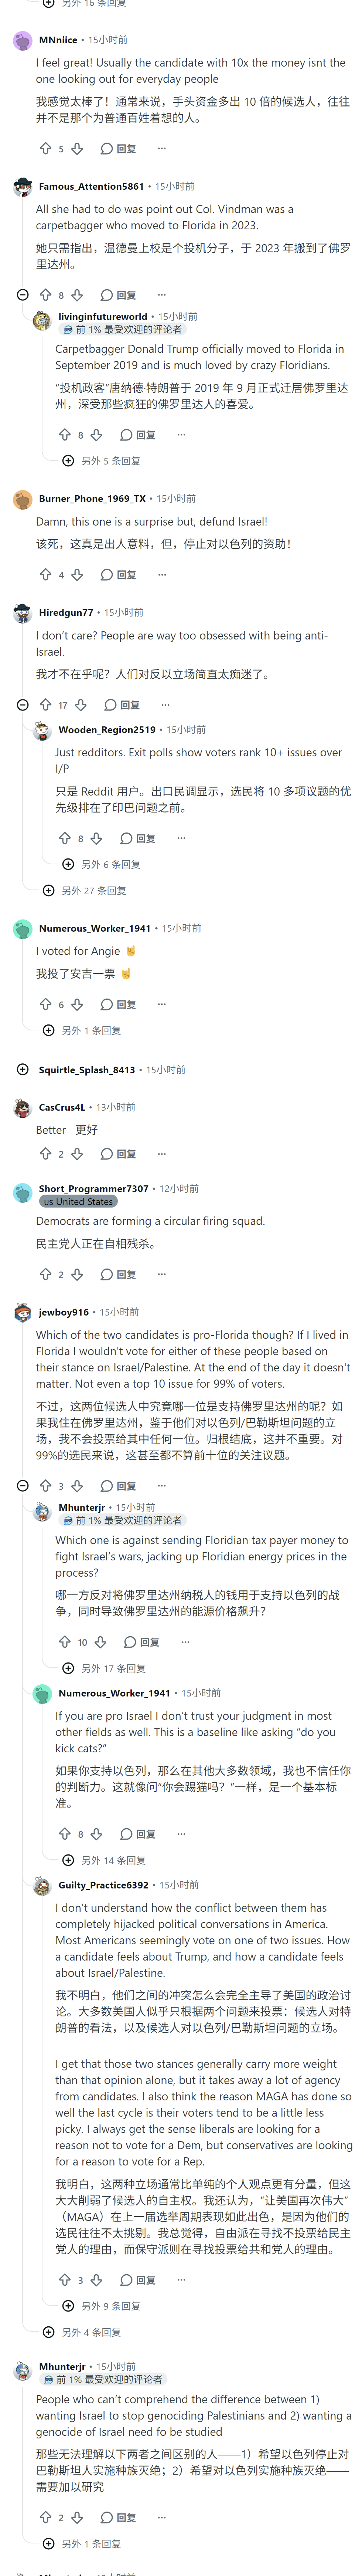Collapse Famous_Attention5861's comment thread
The image size is (362, 2576).
(23, 295)
